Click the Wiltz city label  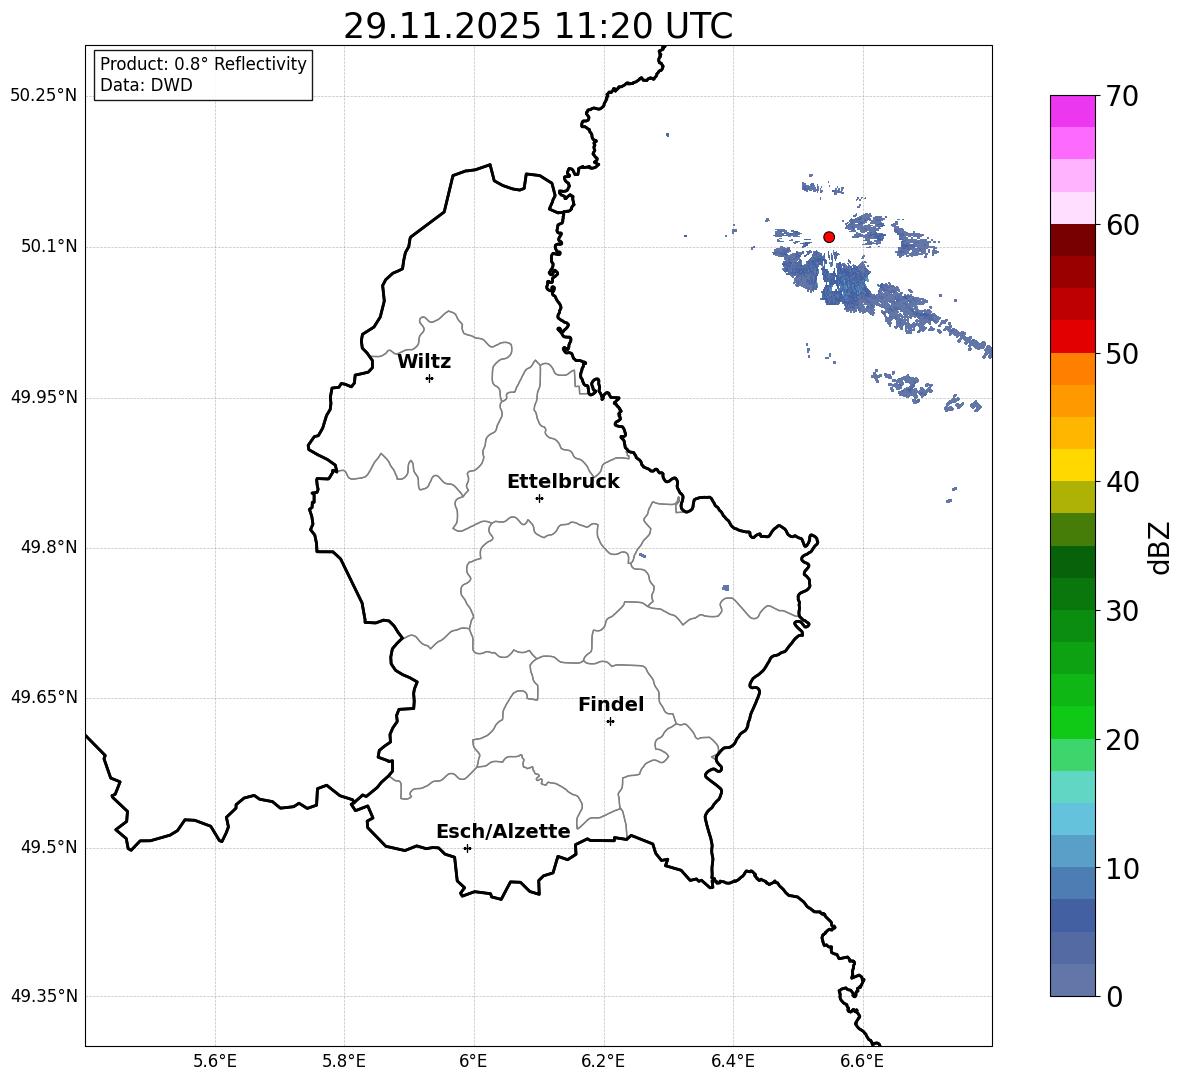[x=424, y=362]
